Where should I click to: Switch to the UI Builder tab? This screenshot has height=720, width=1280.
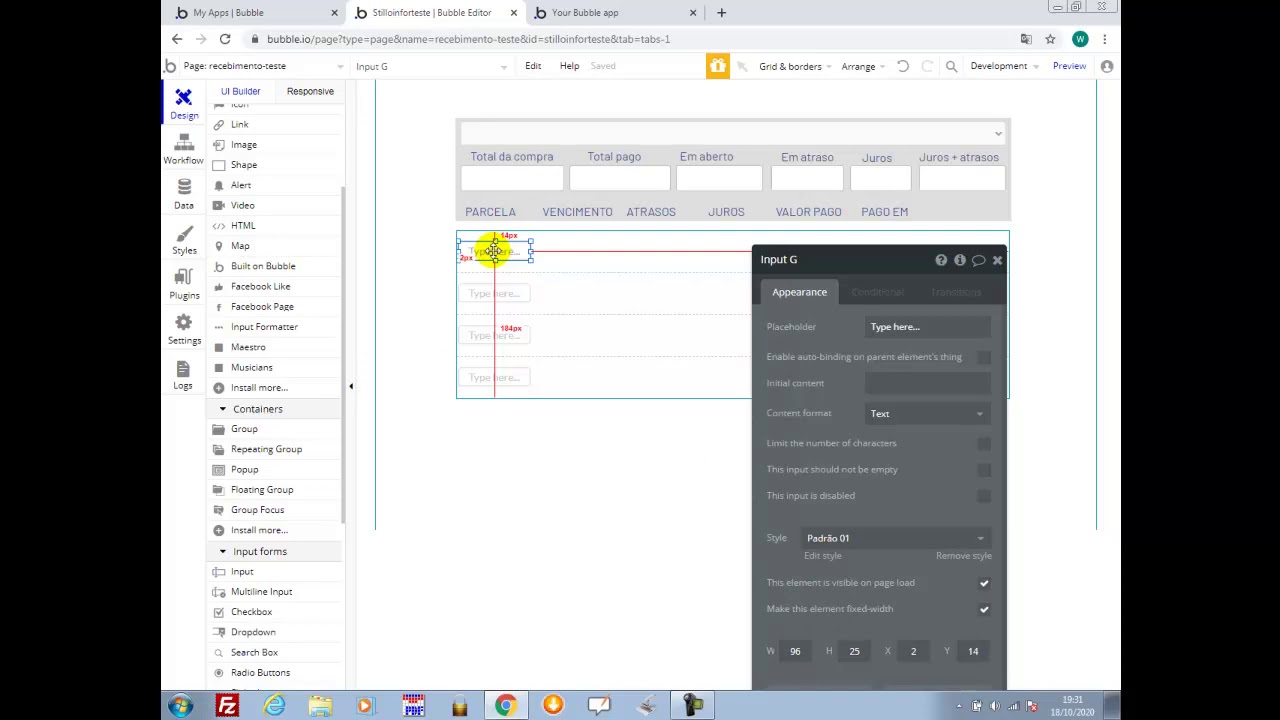240,91
